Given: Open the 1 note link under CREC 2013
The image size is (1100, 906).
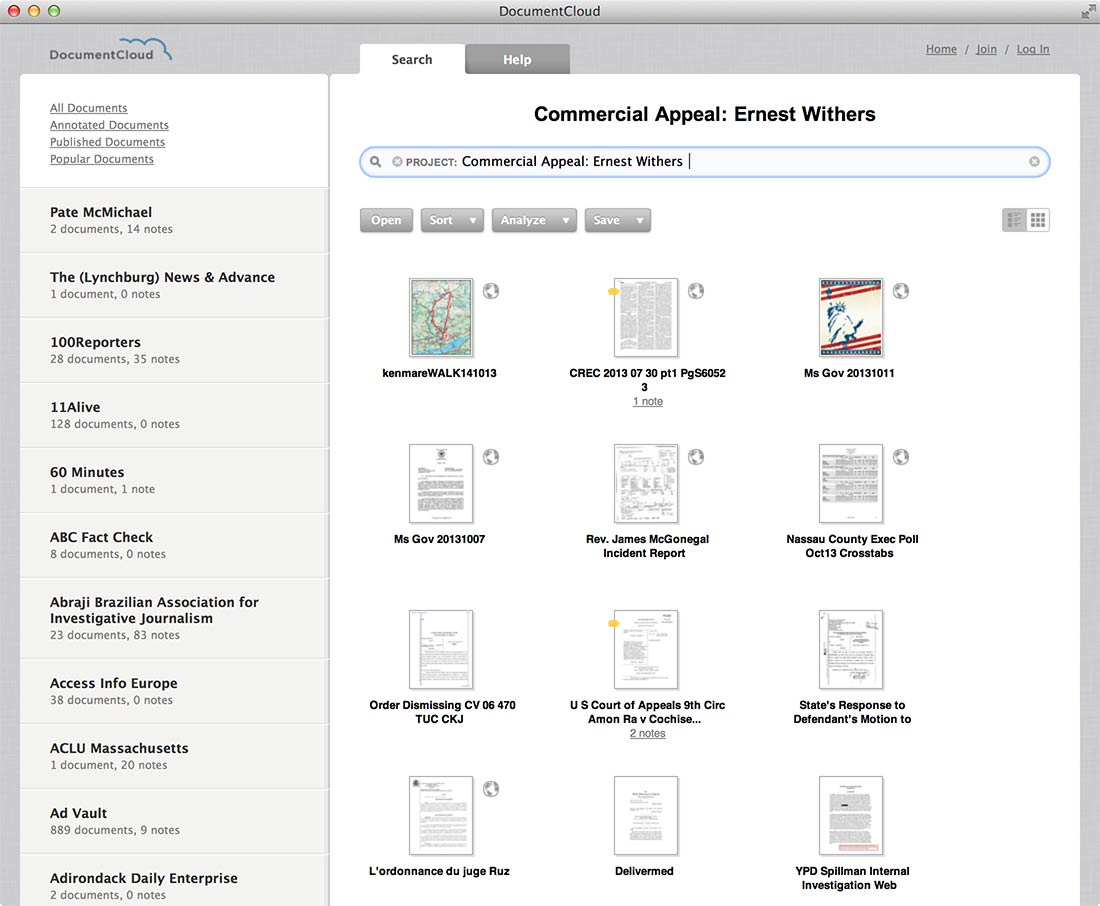Looking at the screenshot, I should (647, 401).
